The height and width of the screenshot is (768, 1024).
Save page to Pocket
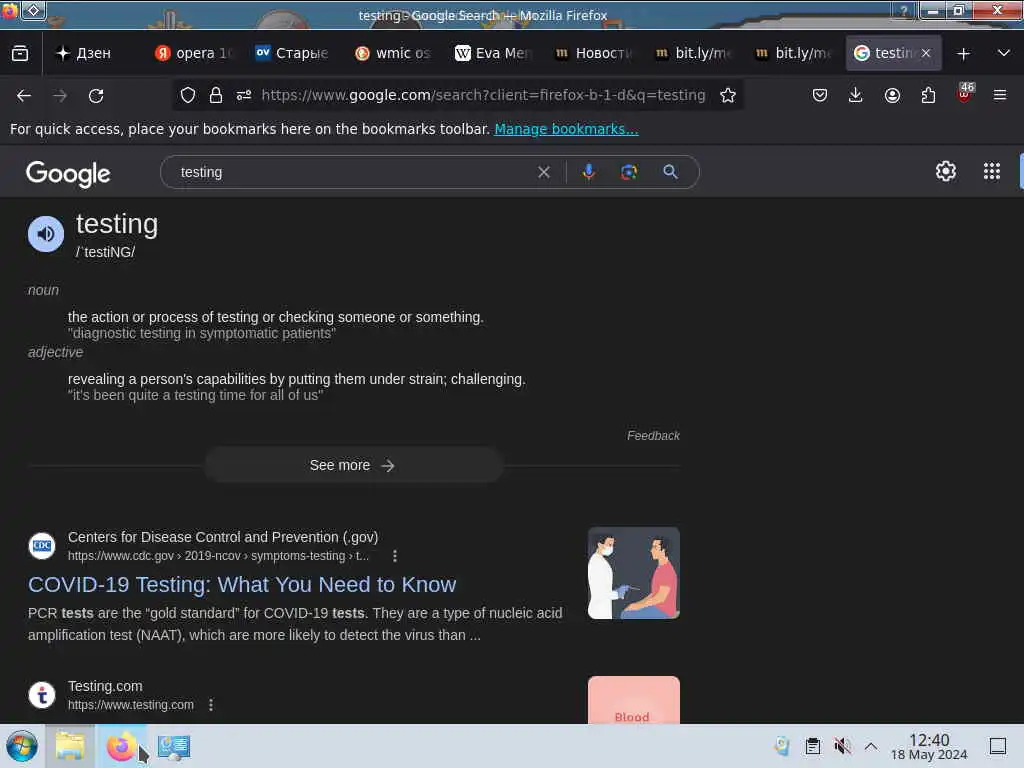pos(820,95)
